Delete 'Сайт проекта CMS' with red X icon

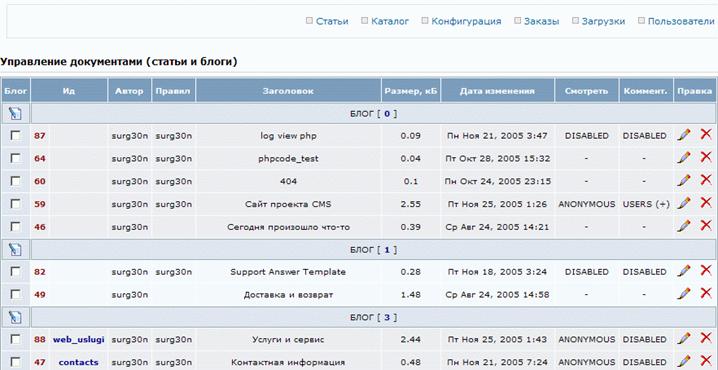(x=706, y=202)
